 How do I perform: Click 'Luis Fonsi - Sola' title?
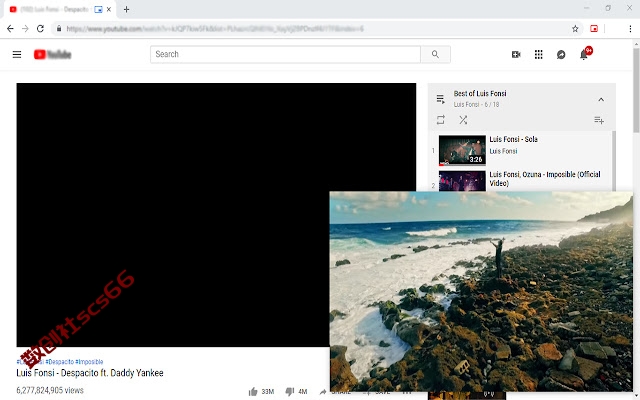tap(513, 139)
